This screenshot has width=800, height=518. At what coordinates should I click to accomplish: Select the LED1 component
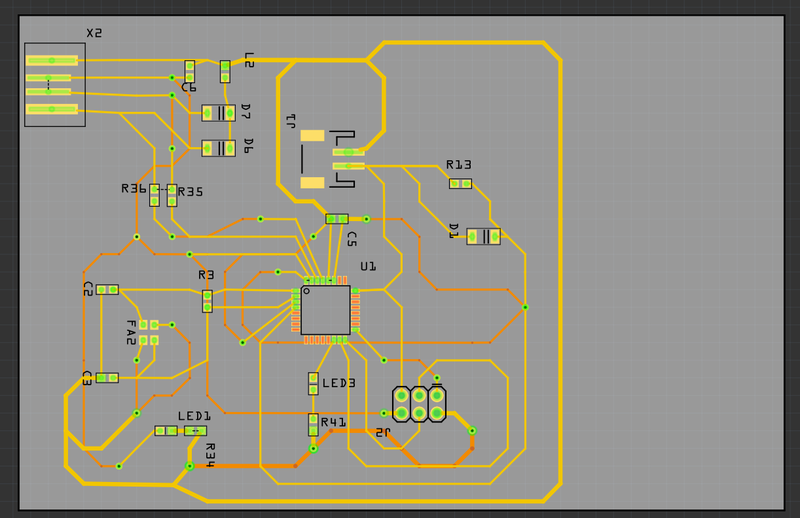pos(180,431)
